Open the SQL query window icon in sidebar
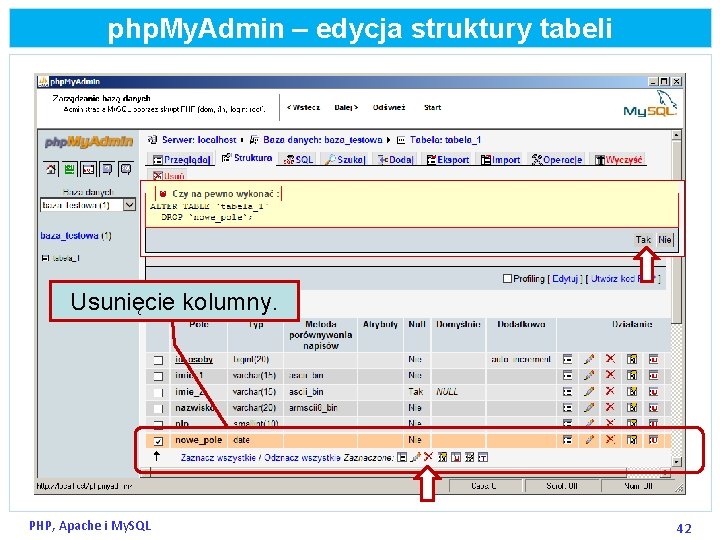 point(88,169)
